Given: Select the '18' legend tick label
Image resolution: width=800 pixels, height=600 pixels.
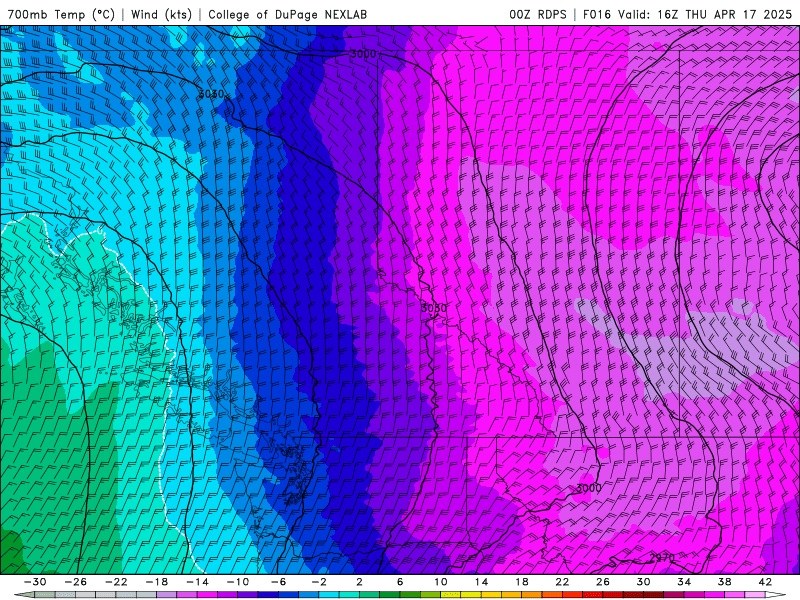Looking at the screenshot, I should pyautogui.click(x=521, y=582).
